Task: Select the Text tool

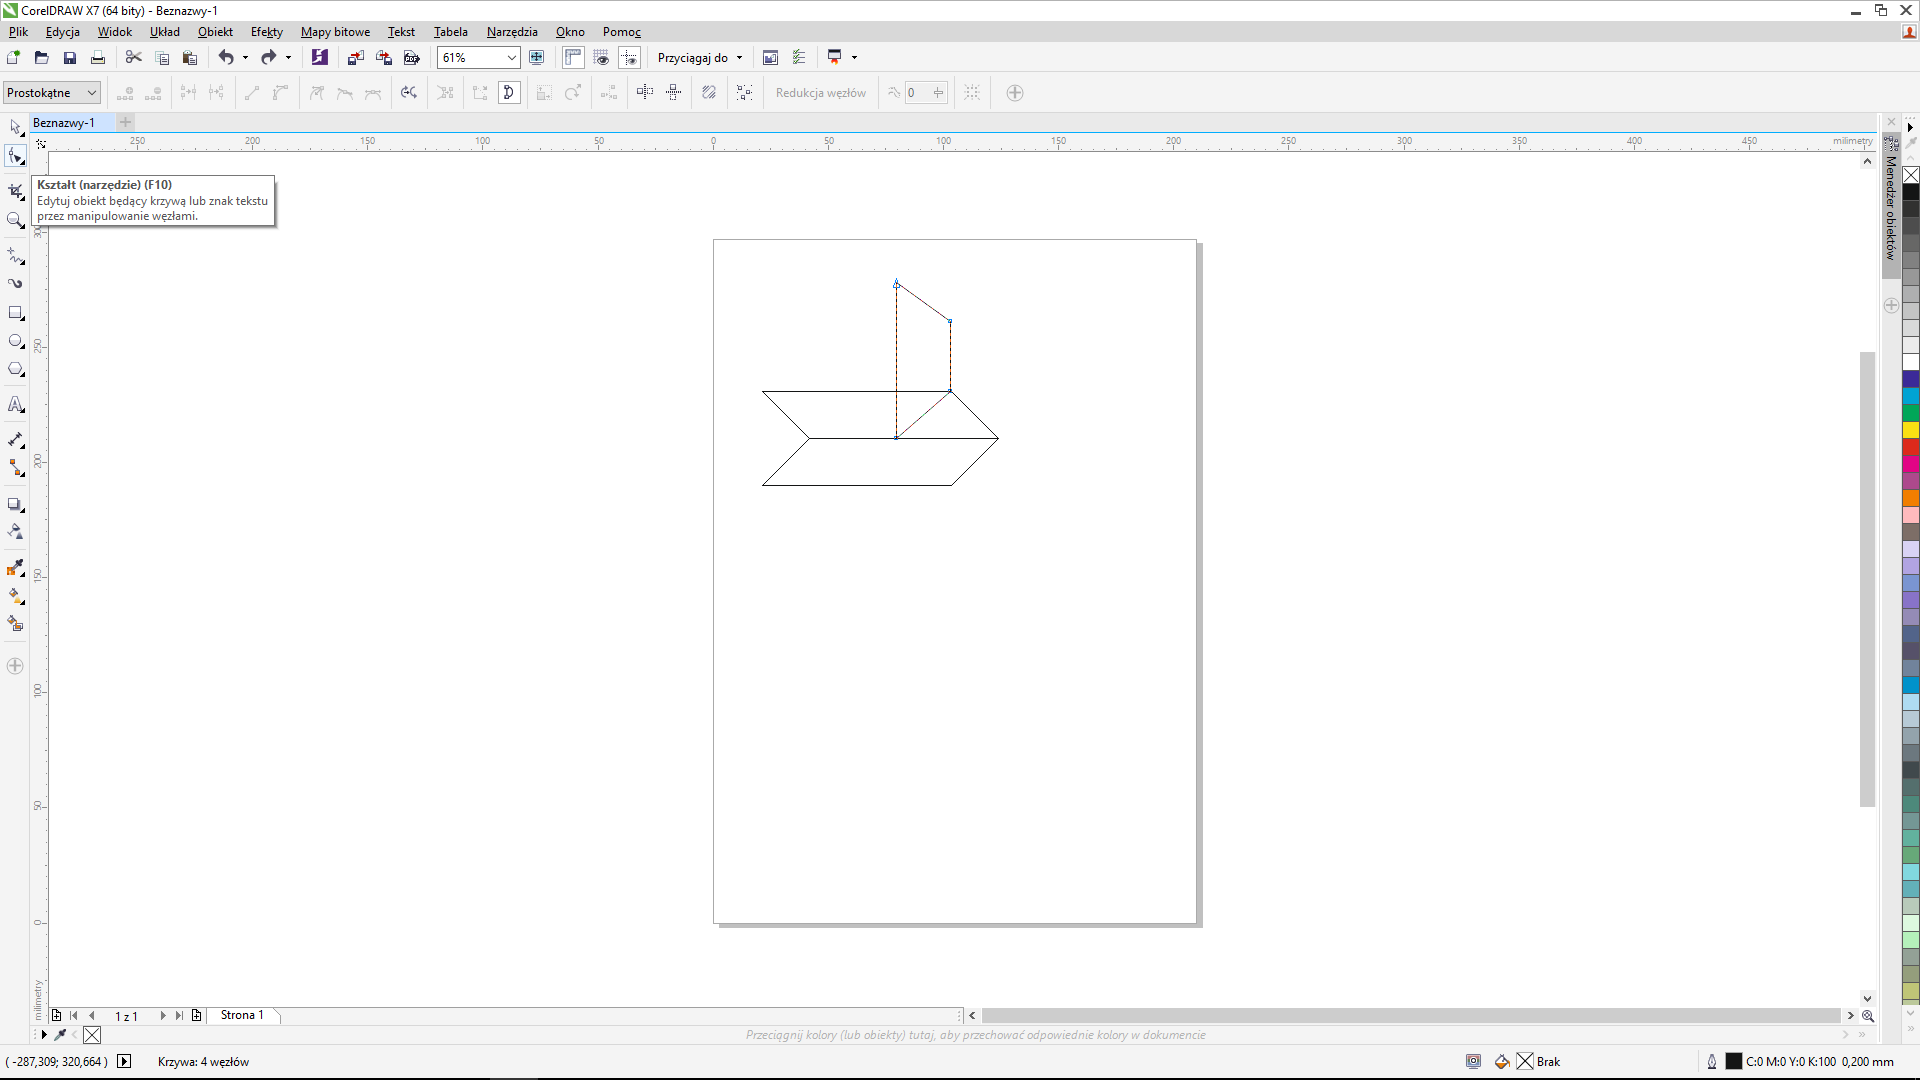Action: 15,405
